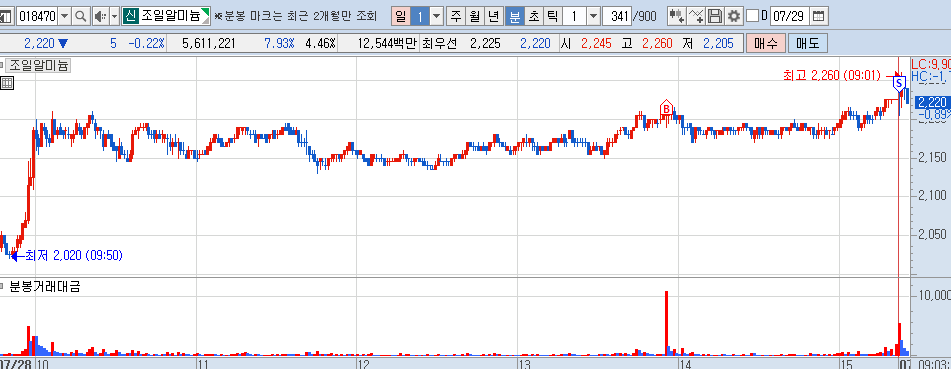This screenshot has height=369, width=951.
Task: Click the add line indicator icon
Action: click(696, 16)
